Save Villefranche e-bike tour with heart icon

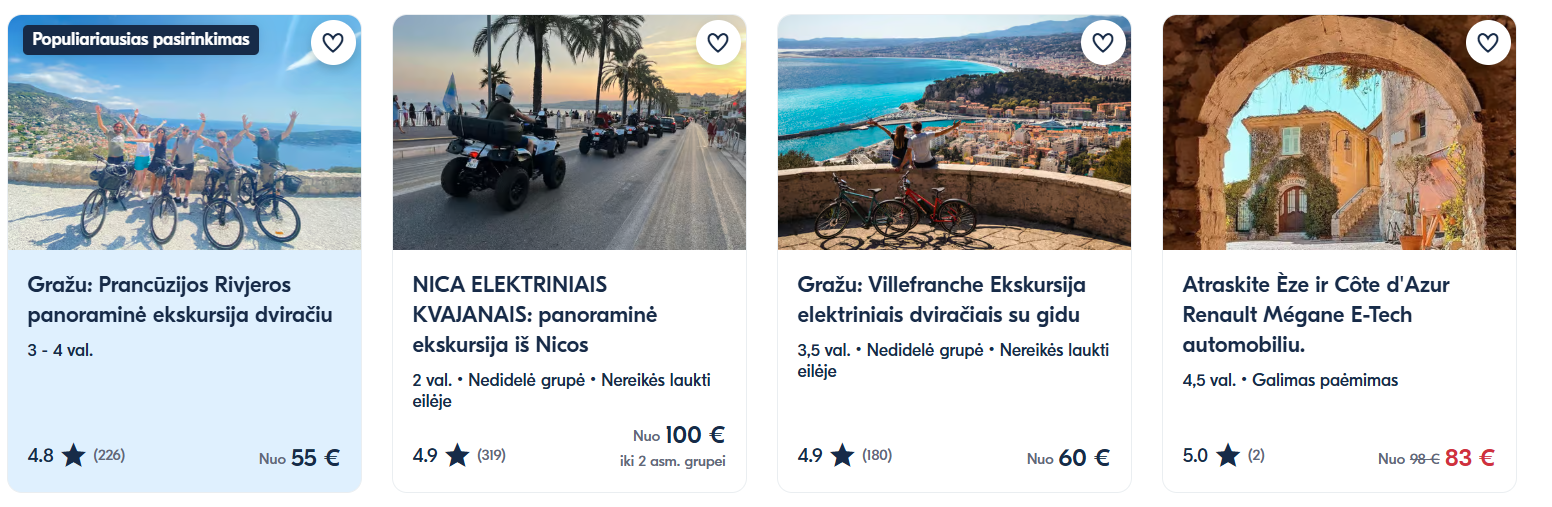click(1102, 43)
